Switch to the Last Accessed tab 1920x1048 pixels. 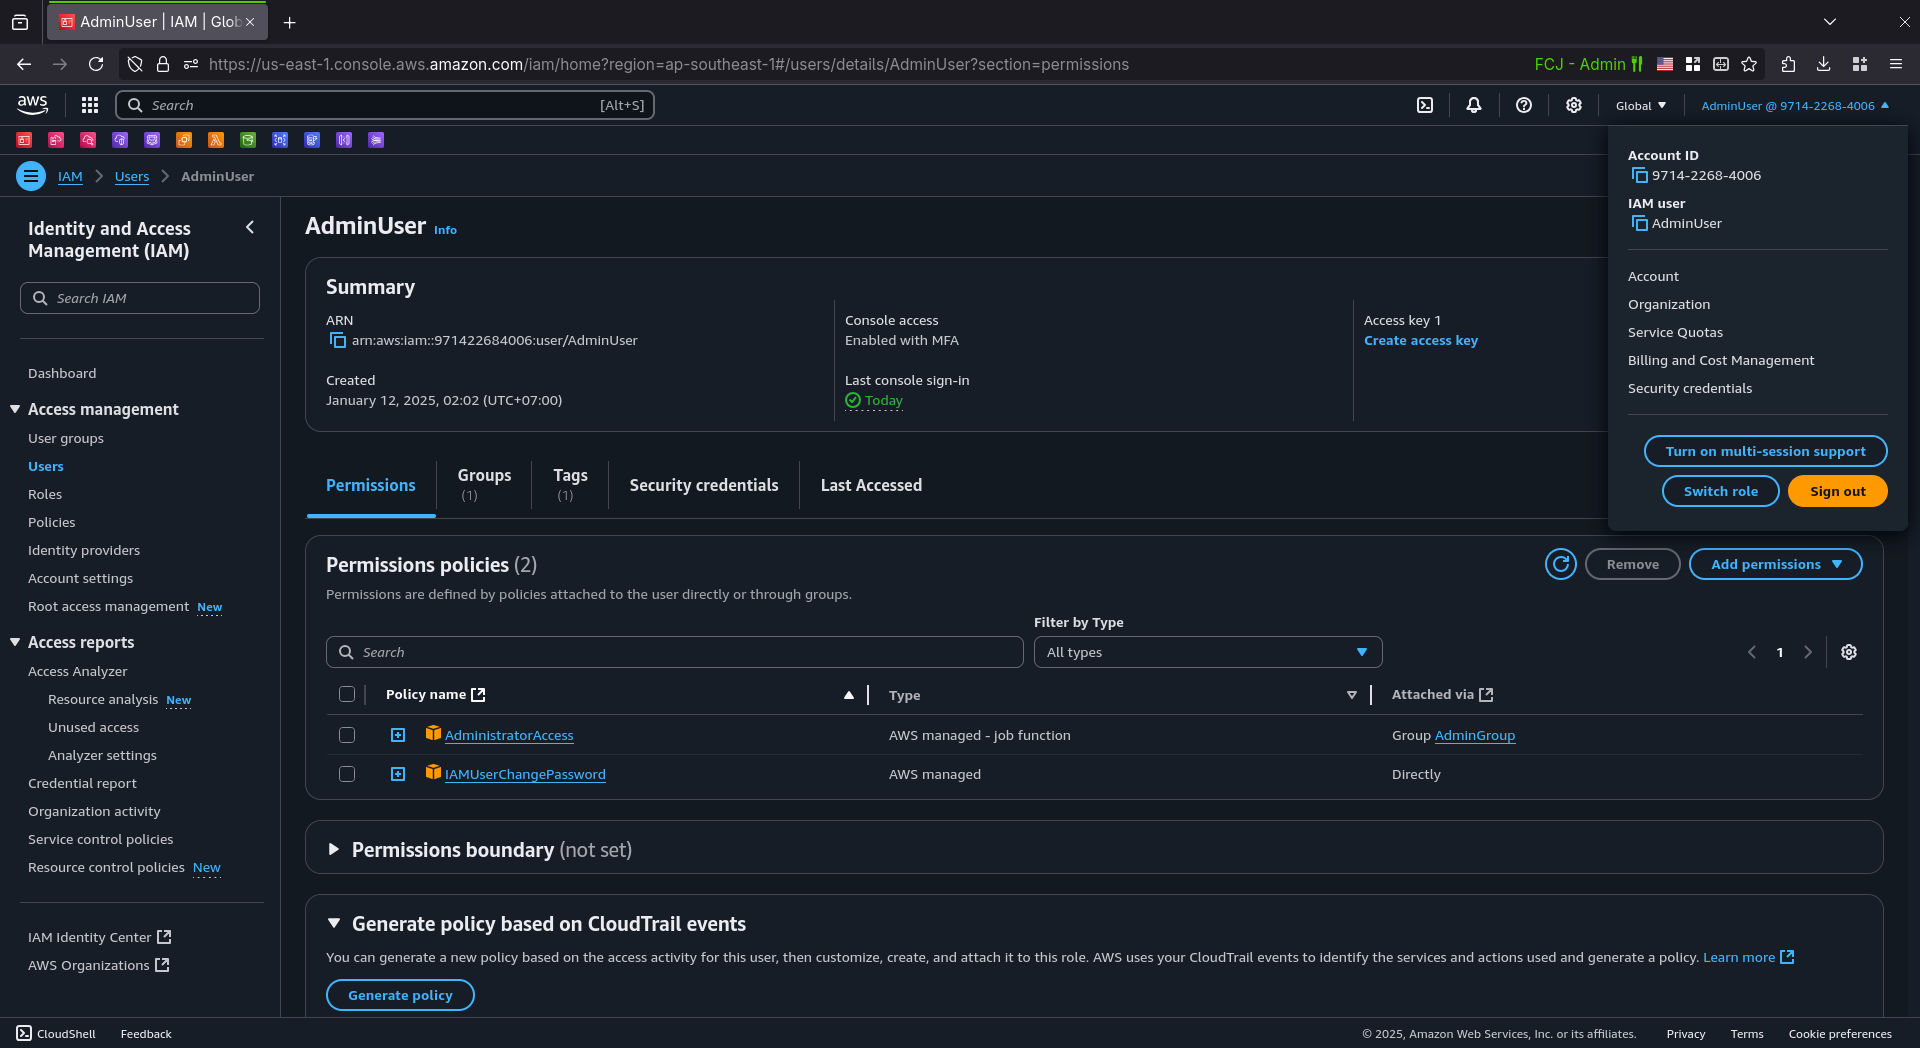[x=871, y=485]
